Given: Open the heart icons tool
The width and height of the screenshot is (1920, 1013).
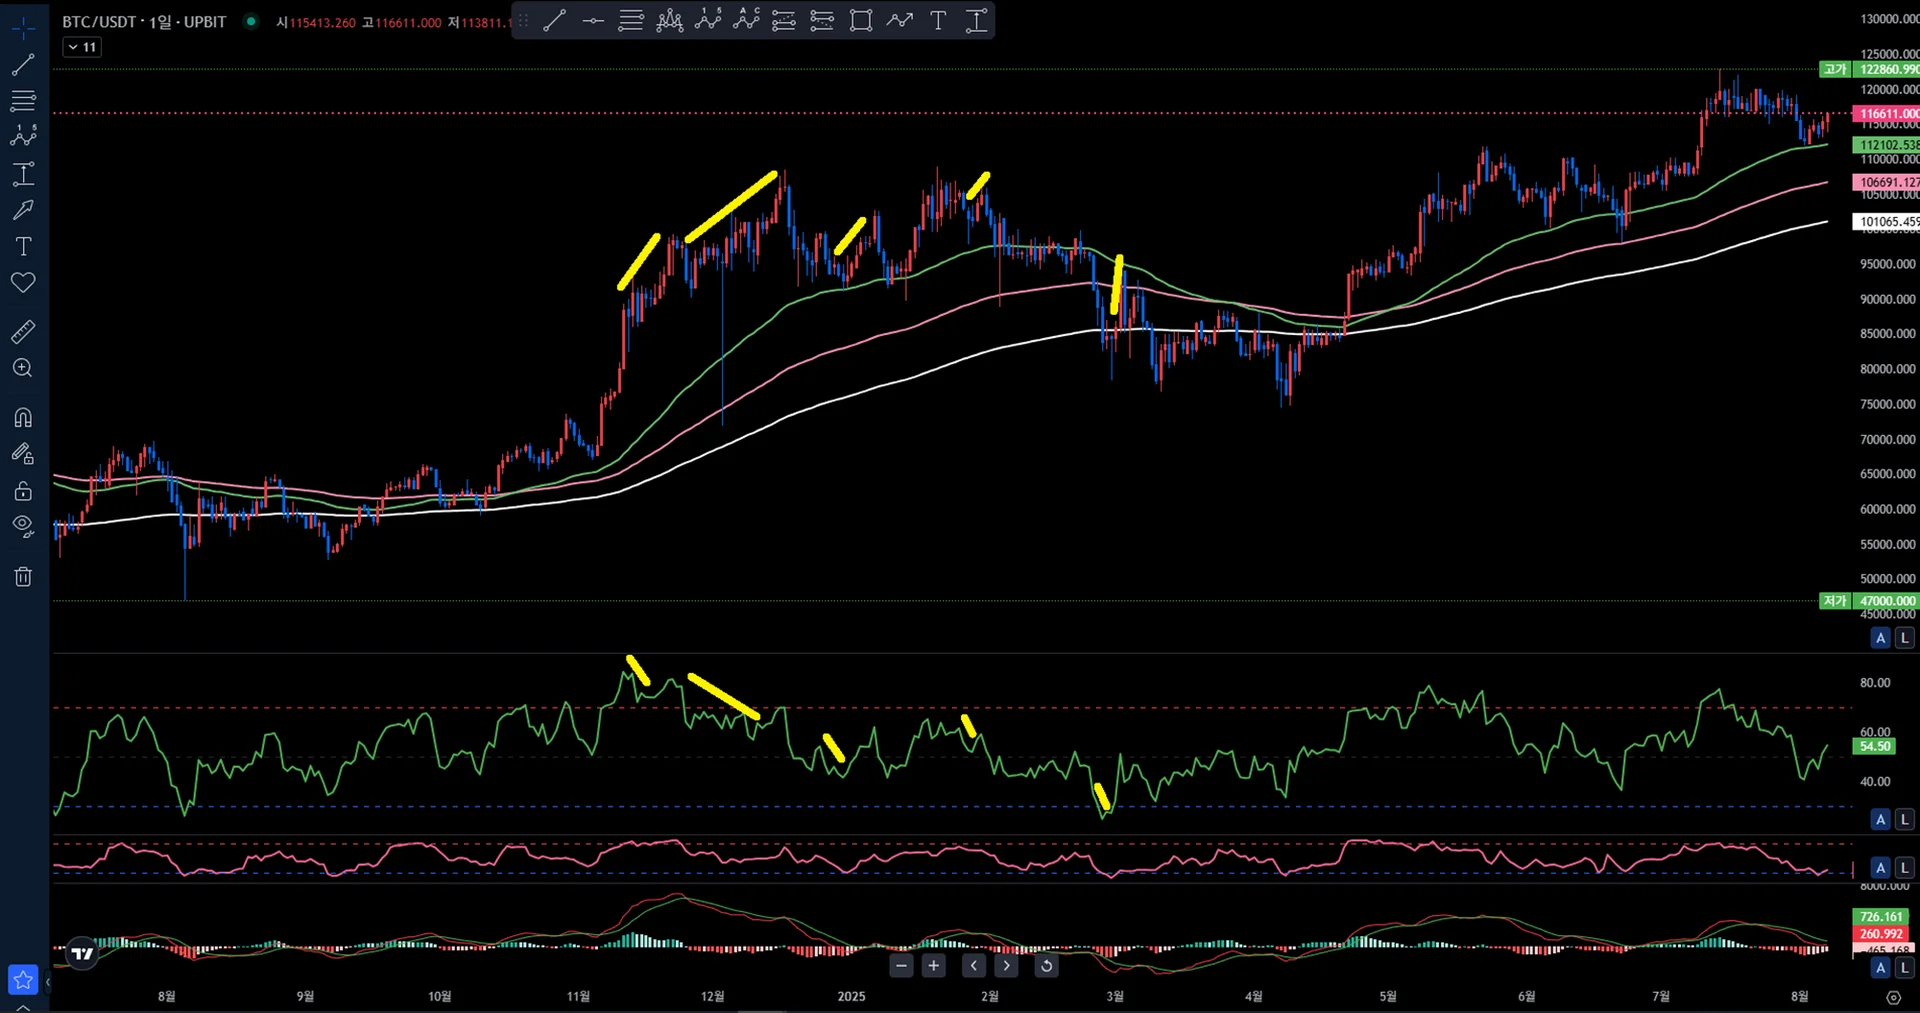Looking at the screenshot, I should coord(23,283).
